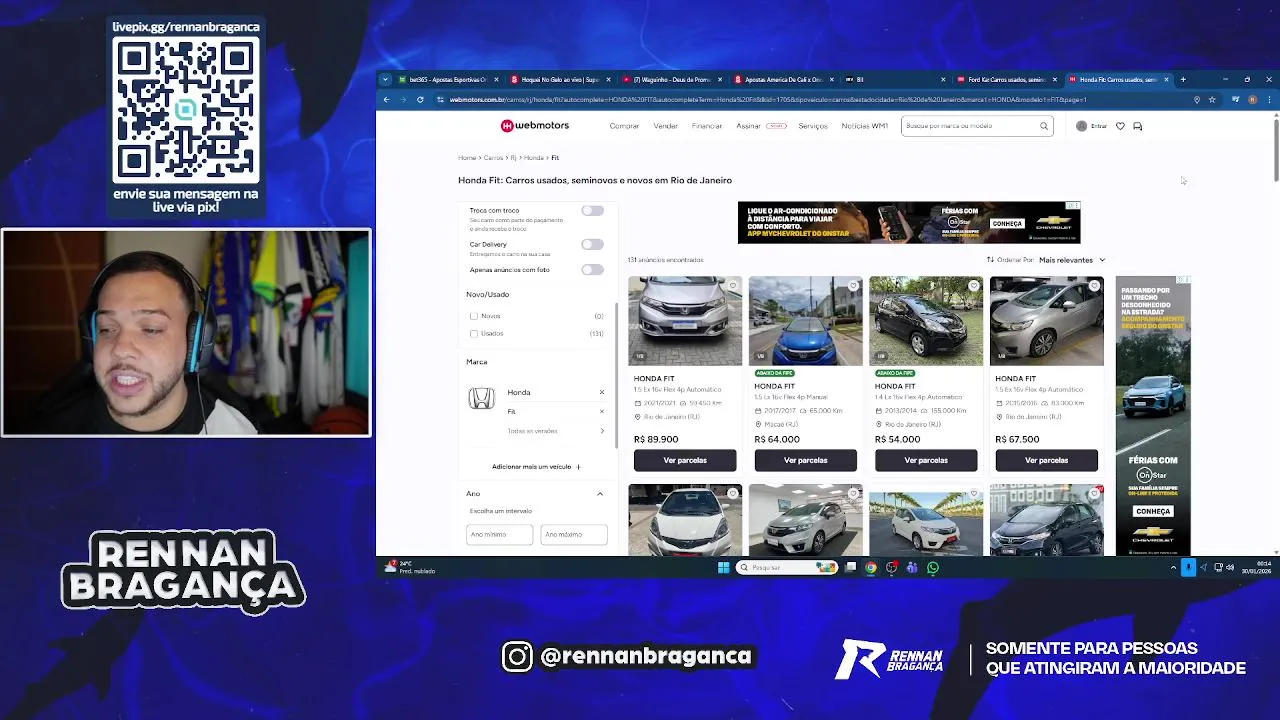
Task: Open Teams icon in the taskbar
Action: click(x=912, y=567)
